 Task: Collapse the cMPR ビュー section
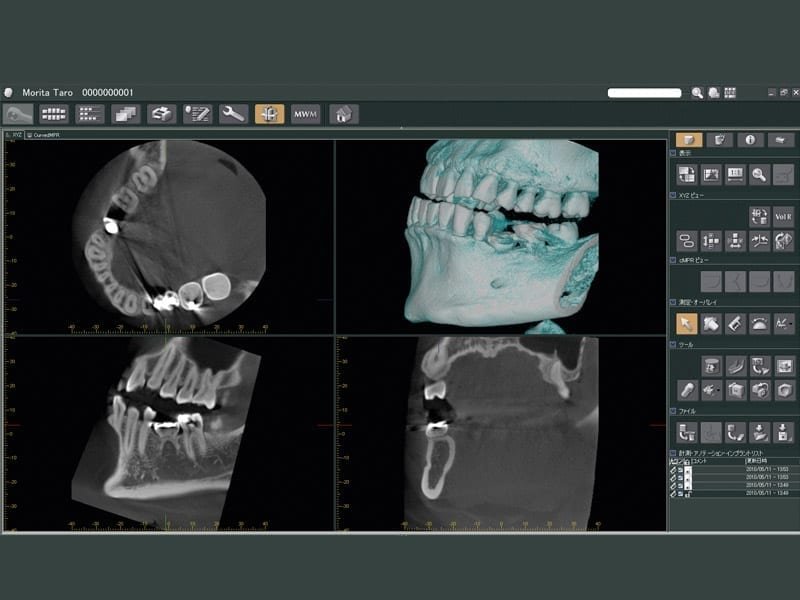point(673,260)
